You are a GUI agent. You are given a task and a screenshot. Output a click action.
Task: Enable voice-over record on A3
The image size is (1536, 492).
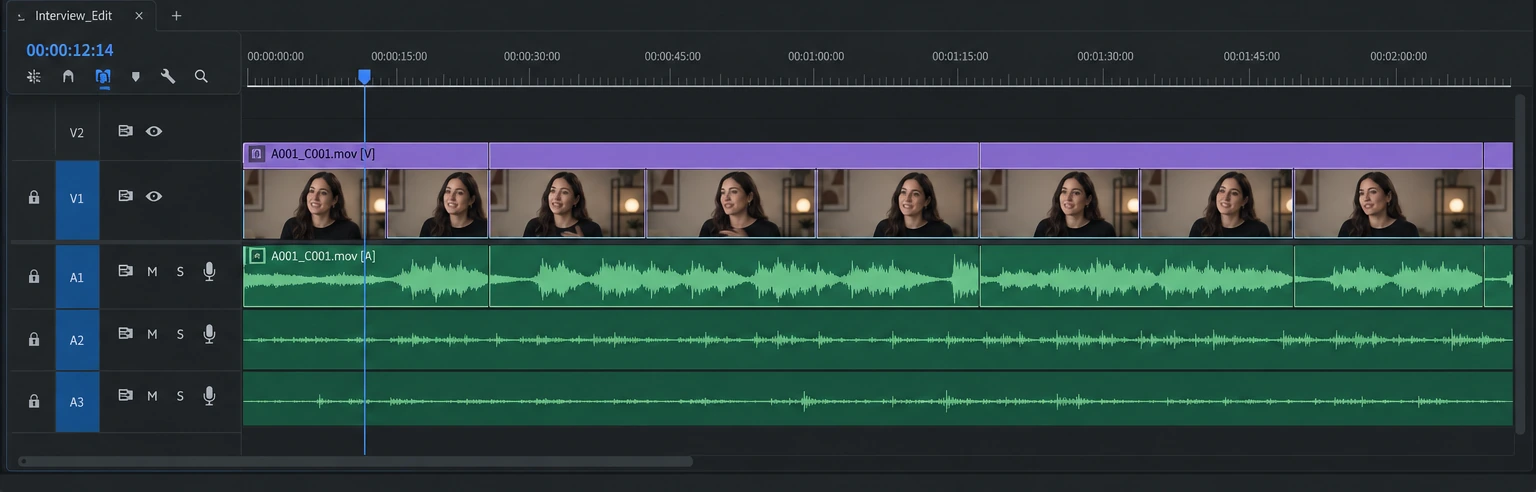click(x=209, y=396)
